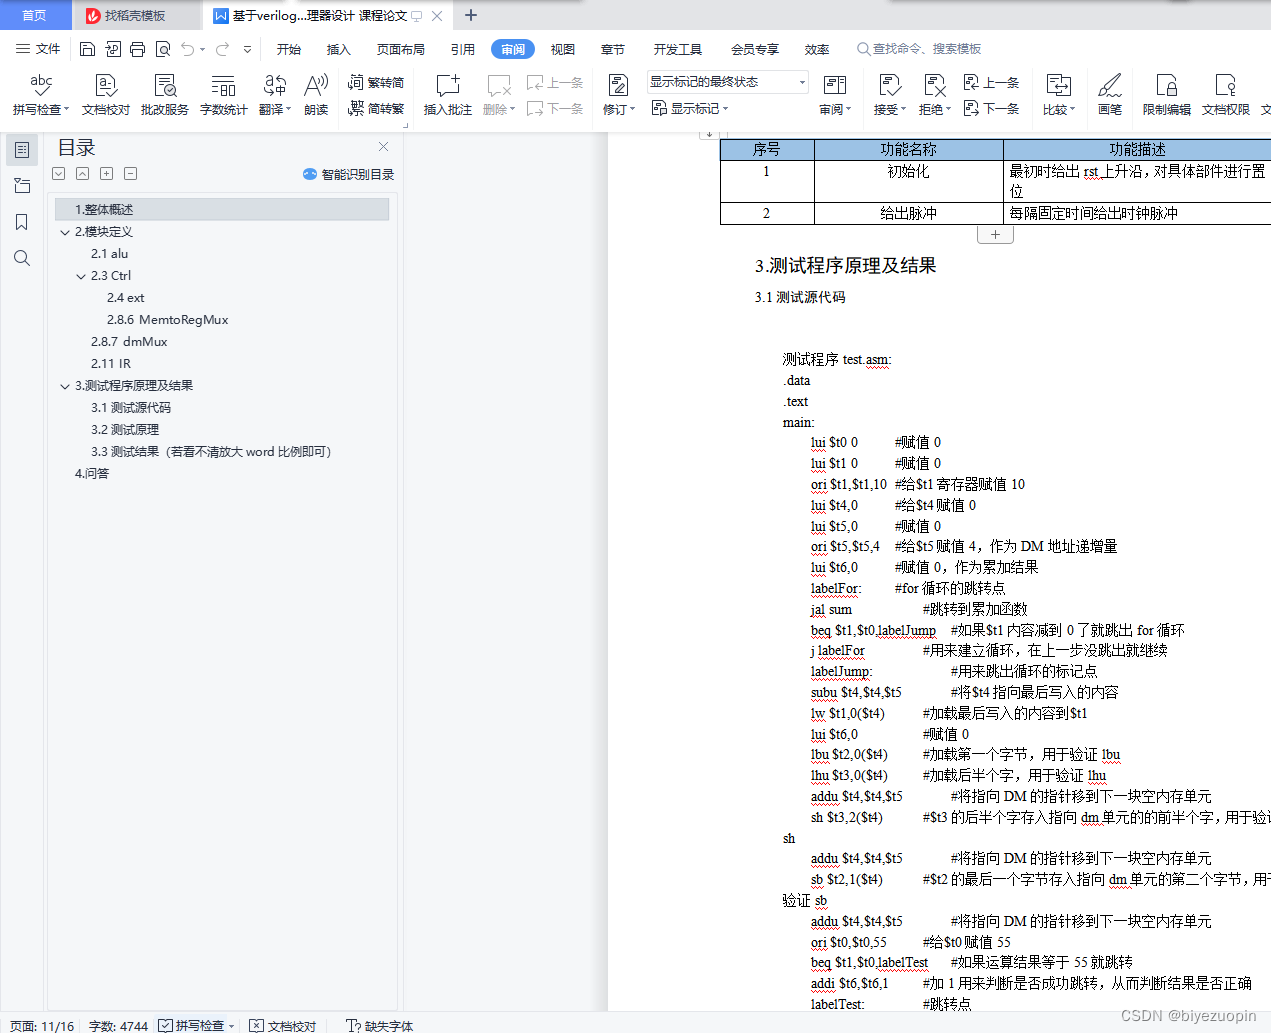Switch to the 开始 ribbon tab
This screenshot has height=1033, width=1271.
coord(289,49)
